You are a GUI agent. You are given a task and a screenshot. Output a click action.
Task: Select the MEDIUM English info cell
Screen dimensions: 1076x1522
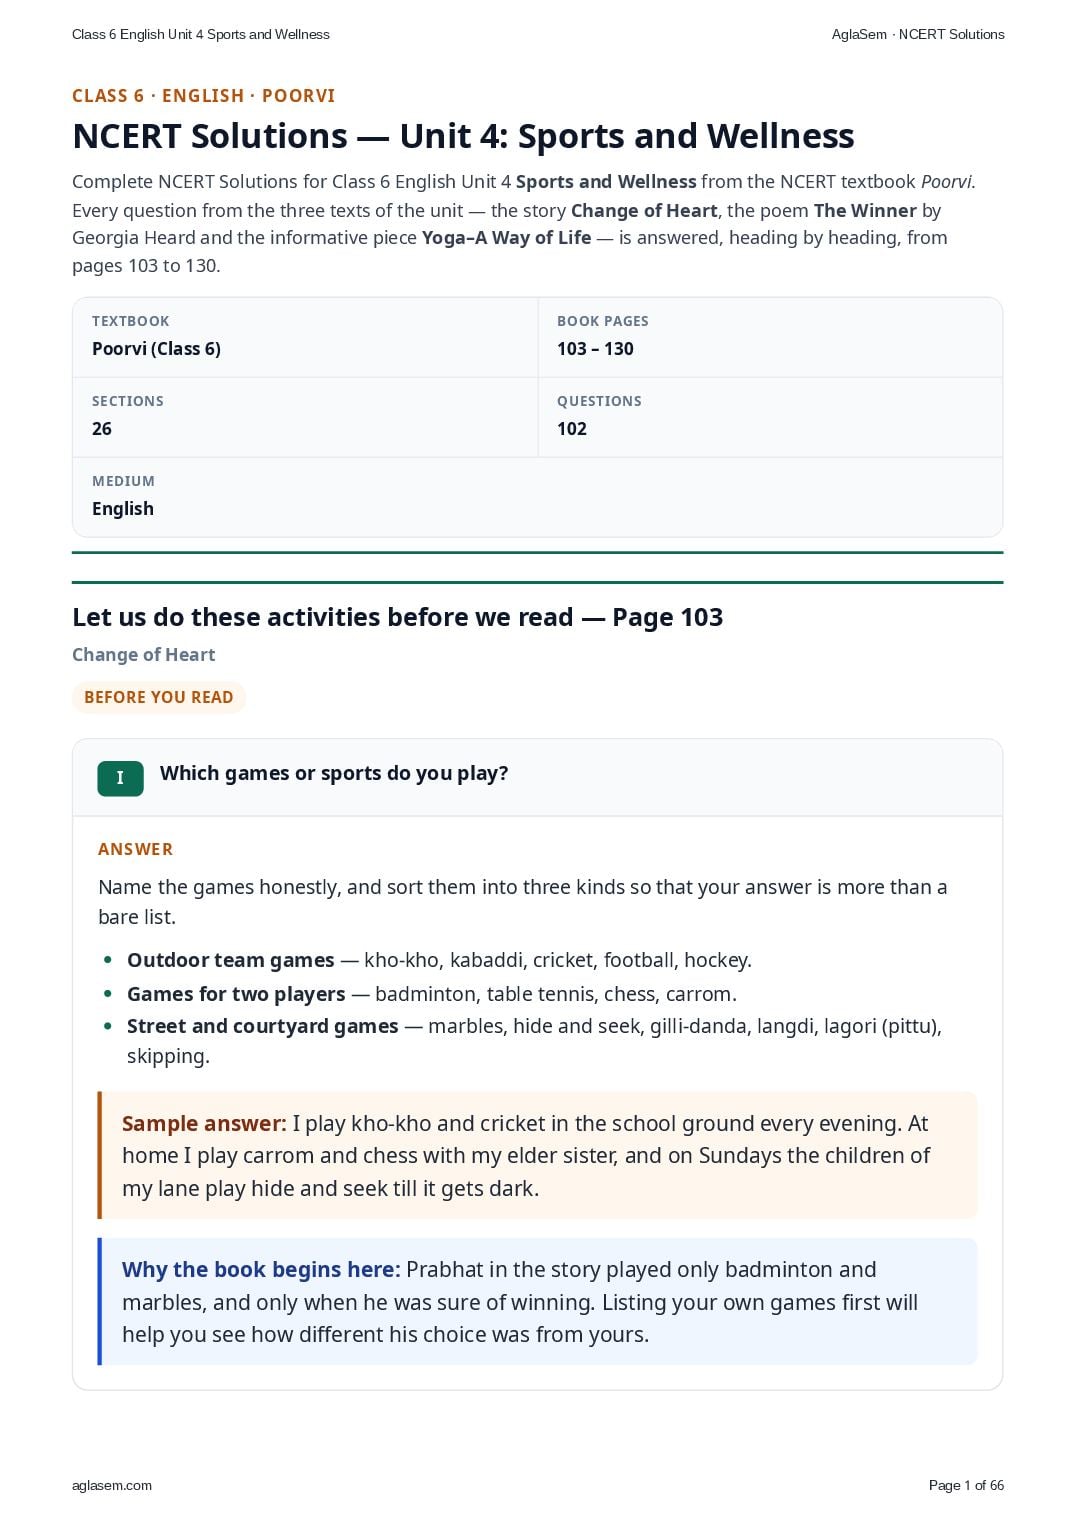click(537, 497)
